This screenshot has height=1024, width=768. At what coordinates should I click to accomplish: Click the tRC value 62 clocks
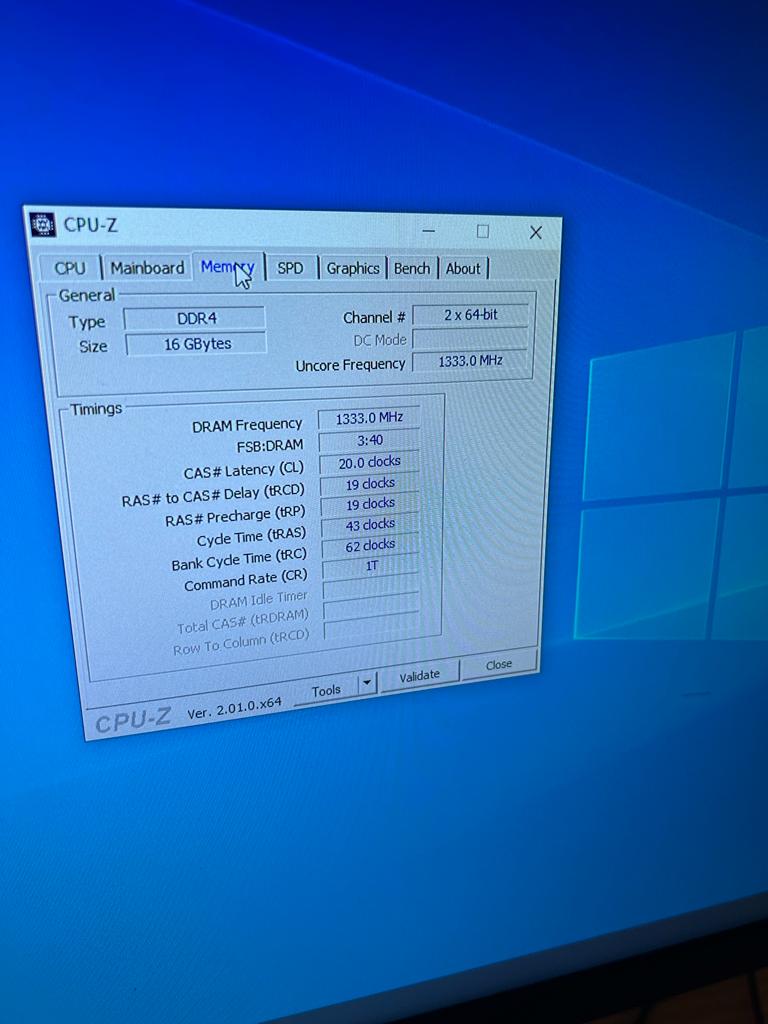tap(371, 545)
